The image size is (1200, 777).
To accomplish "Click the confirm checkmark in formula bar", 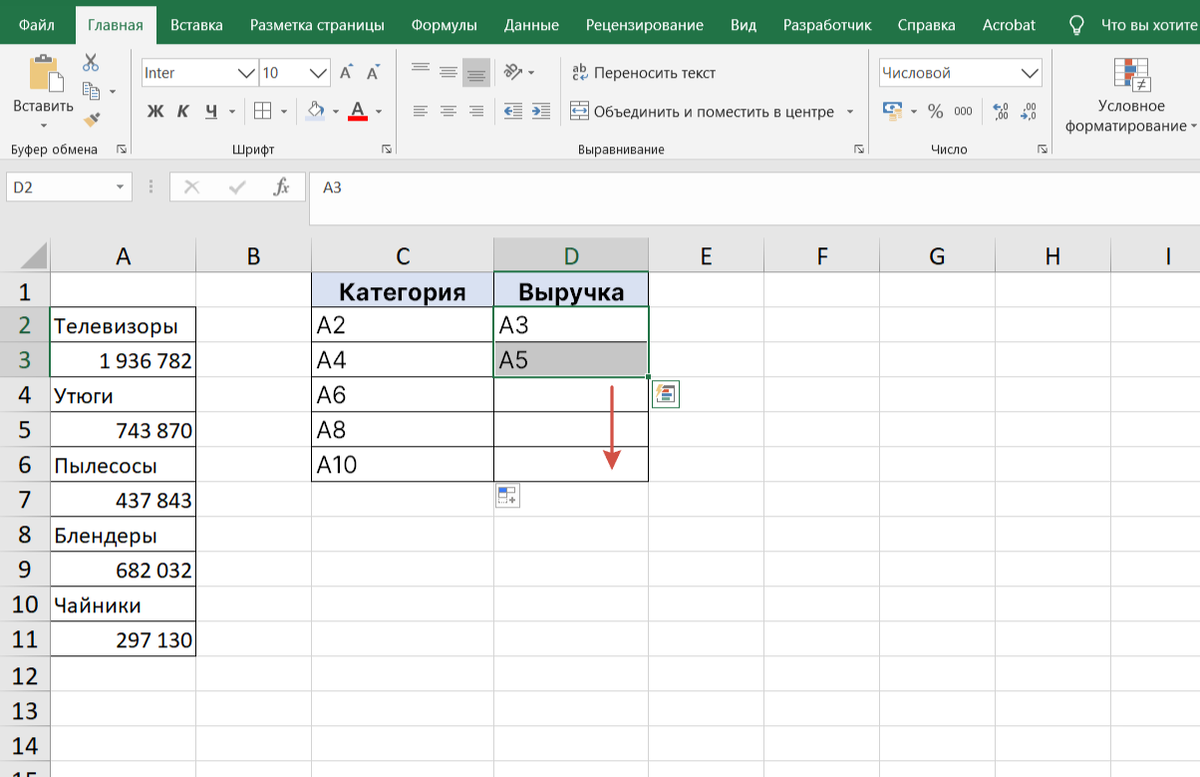I will [x=237, y=187].
